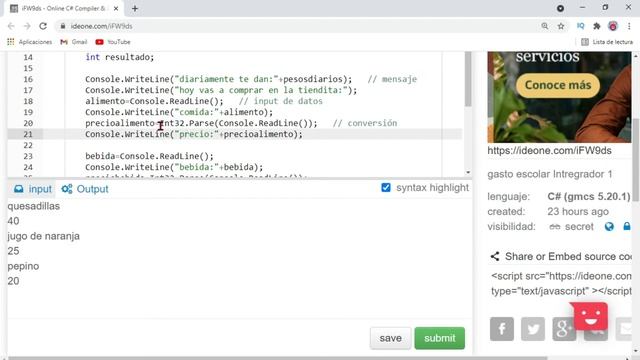
Task: Switch to the Output tab
Action: [x=85, y=189]
